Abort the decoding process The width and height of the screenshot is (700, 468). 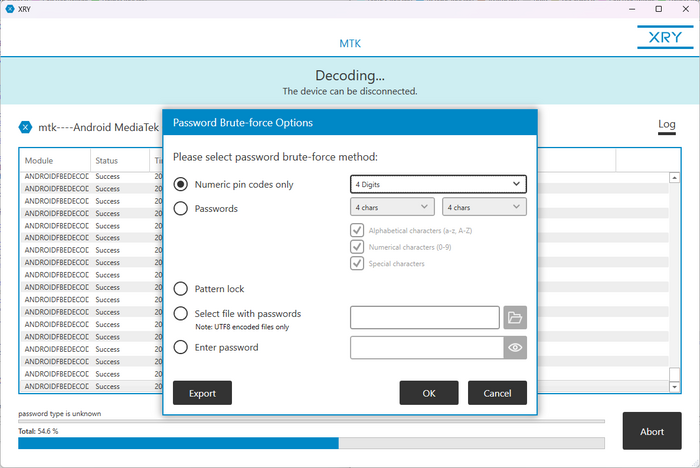pos(652,432)
